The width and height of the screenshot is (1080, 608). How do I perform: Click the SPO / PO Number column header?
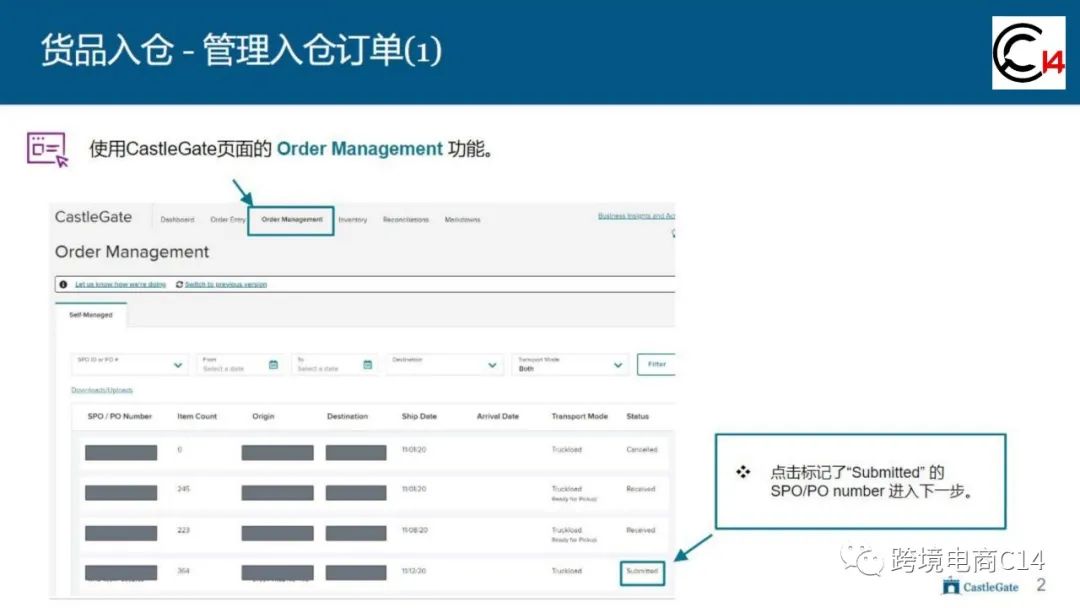click(x=119, y=417)
